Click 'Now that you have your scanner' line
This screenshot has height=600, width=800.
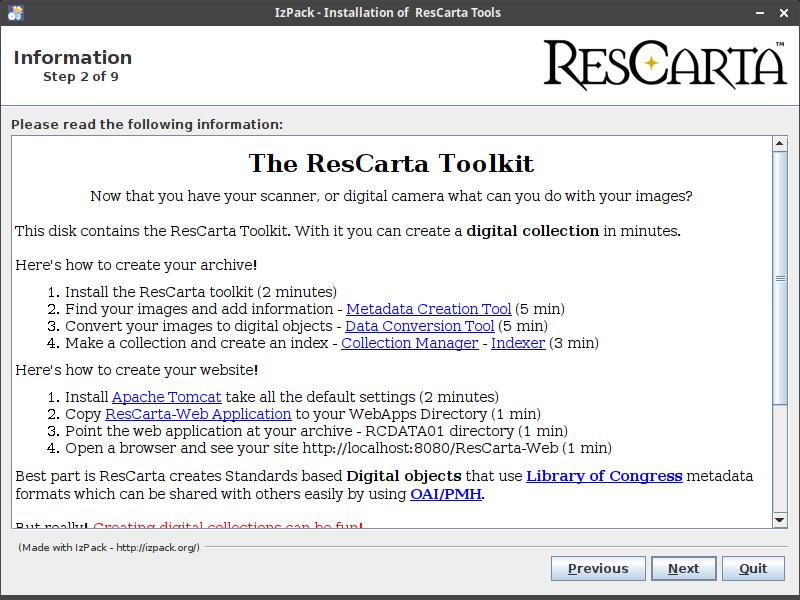point(391,196)
